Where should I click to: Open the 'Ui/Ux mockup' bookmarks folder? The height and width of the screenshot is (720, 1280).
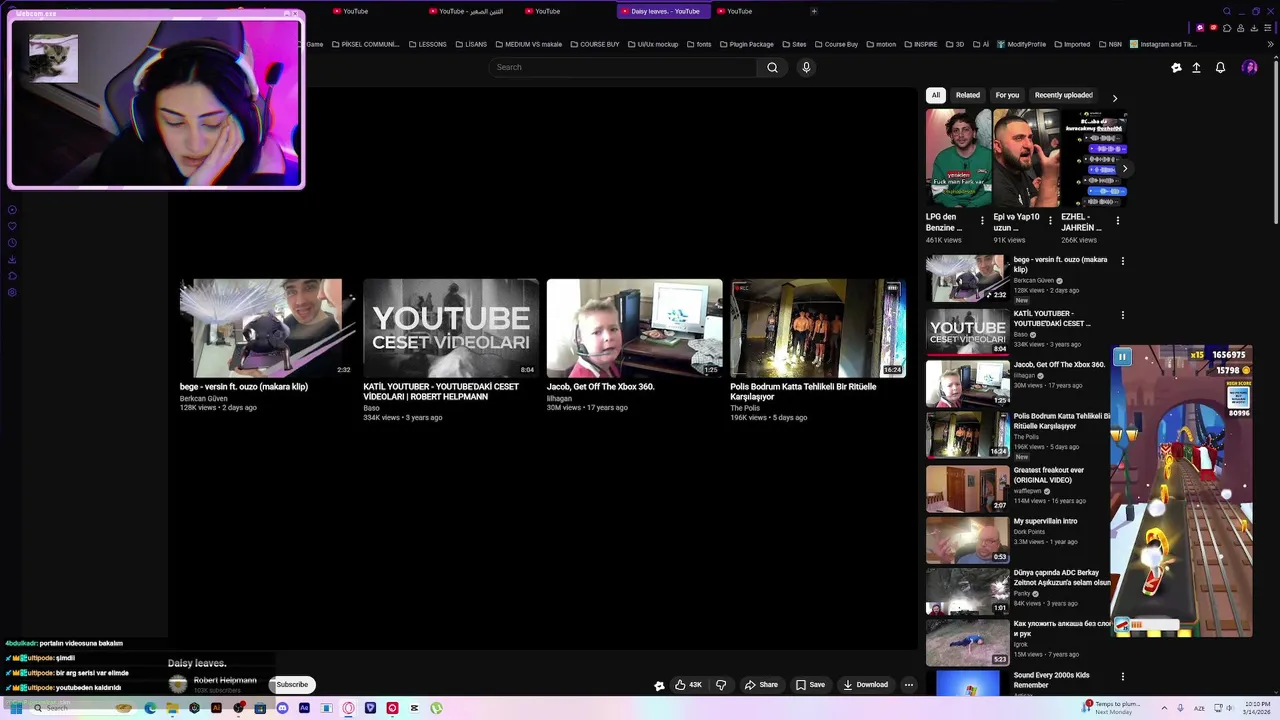click(652, 44)
